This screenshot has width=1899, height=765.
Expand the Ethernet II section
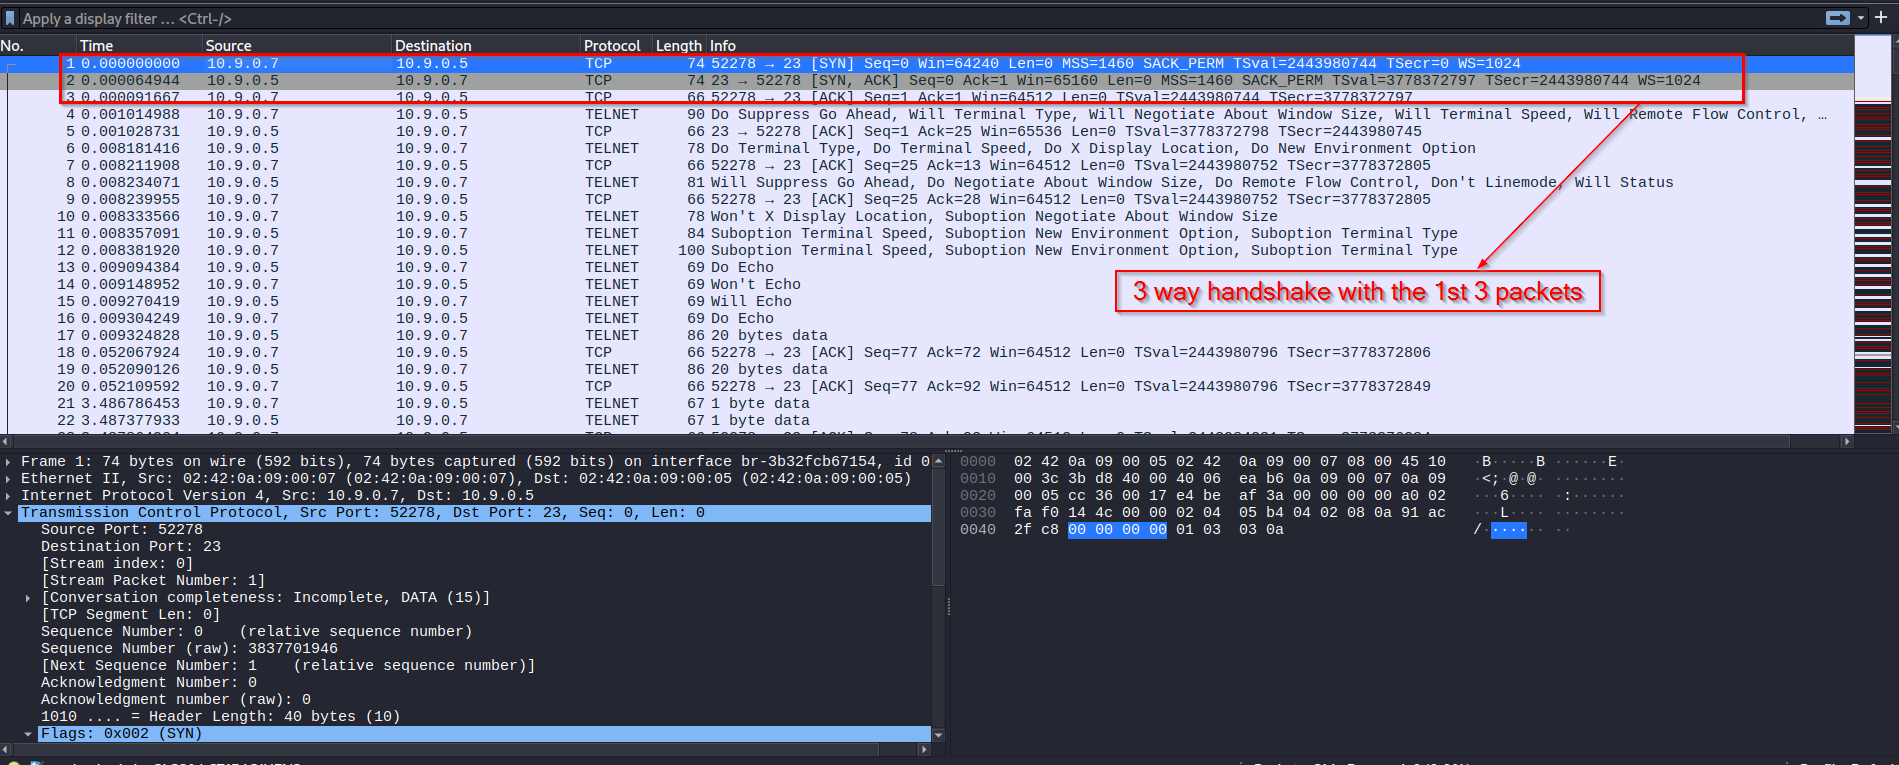click(9, 479)
